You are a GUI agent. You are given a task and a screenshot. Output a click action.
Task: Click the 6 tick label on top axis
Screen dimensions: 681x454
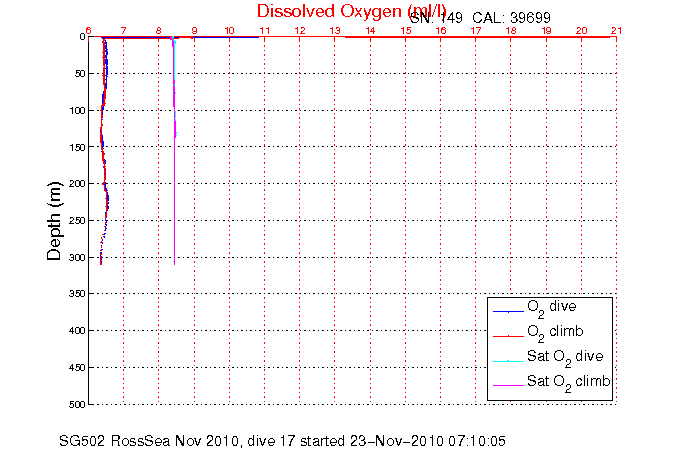tap(89, 30)
